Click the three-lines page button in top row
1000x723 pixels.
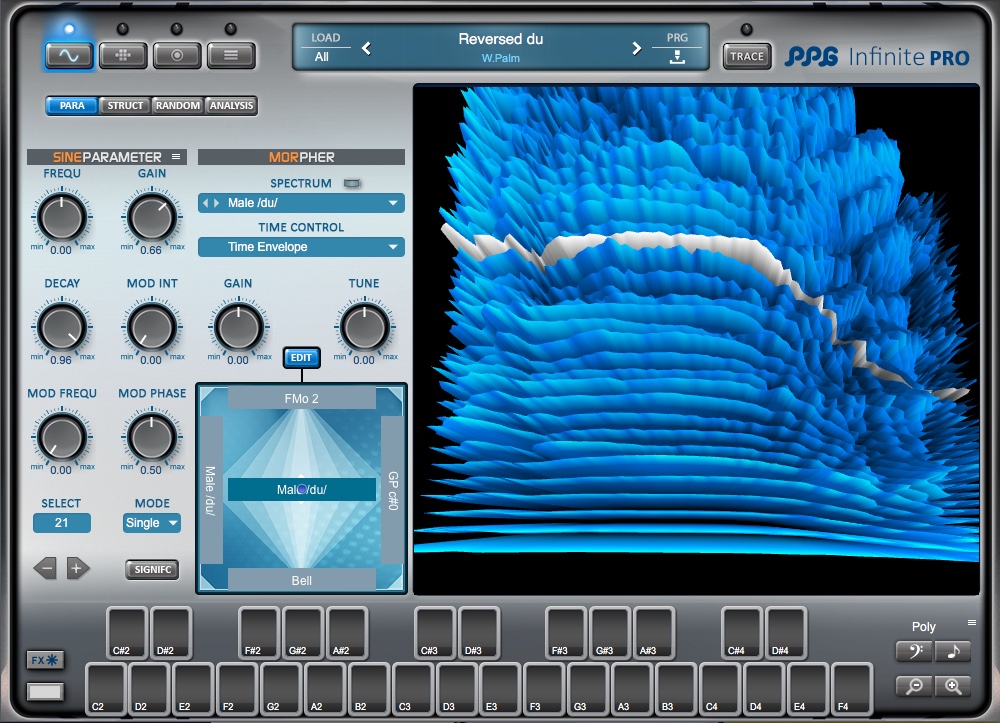tap(231, 55)
